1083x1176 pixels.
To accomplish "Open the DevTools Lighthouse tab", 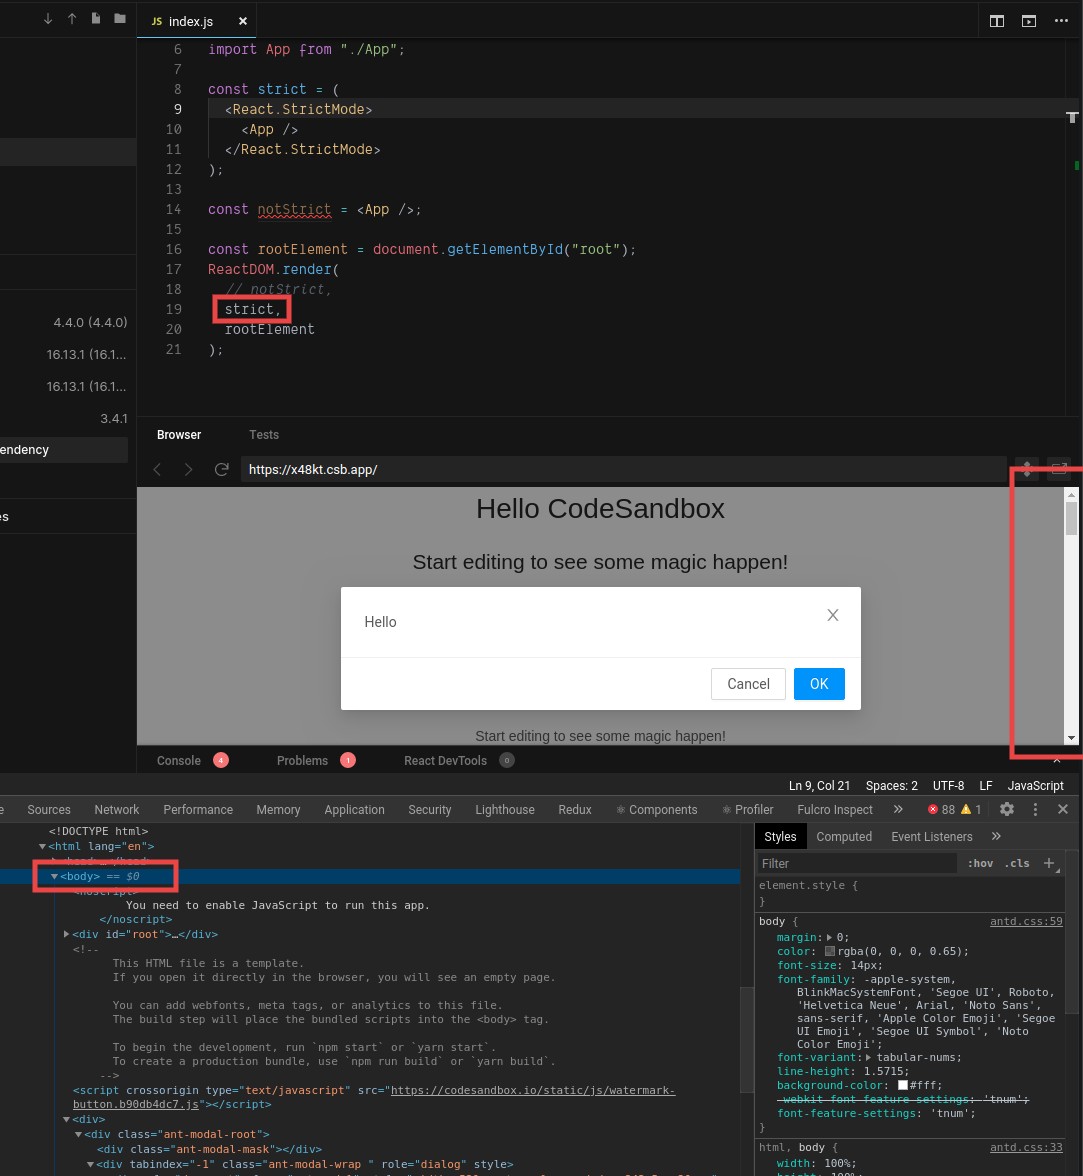I will pyautogui.click(x=505, y=810).
